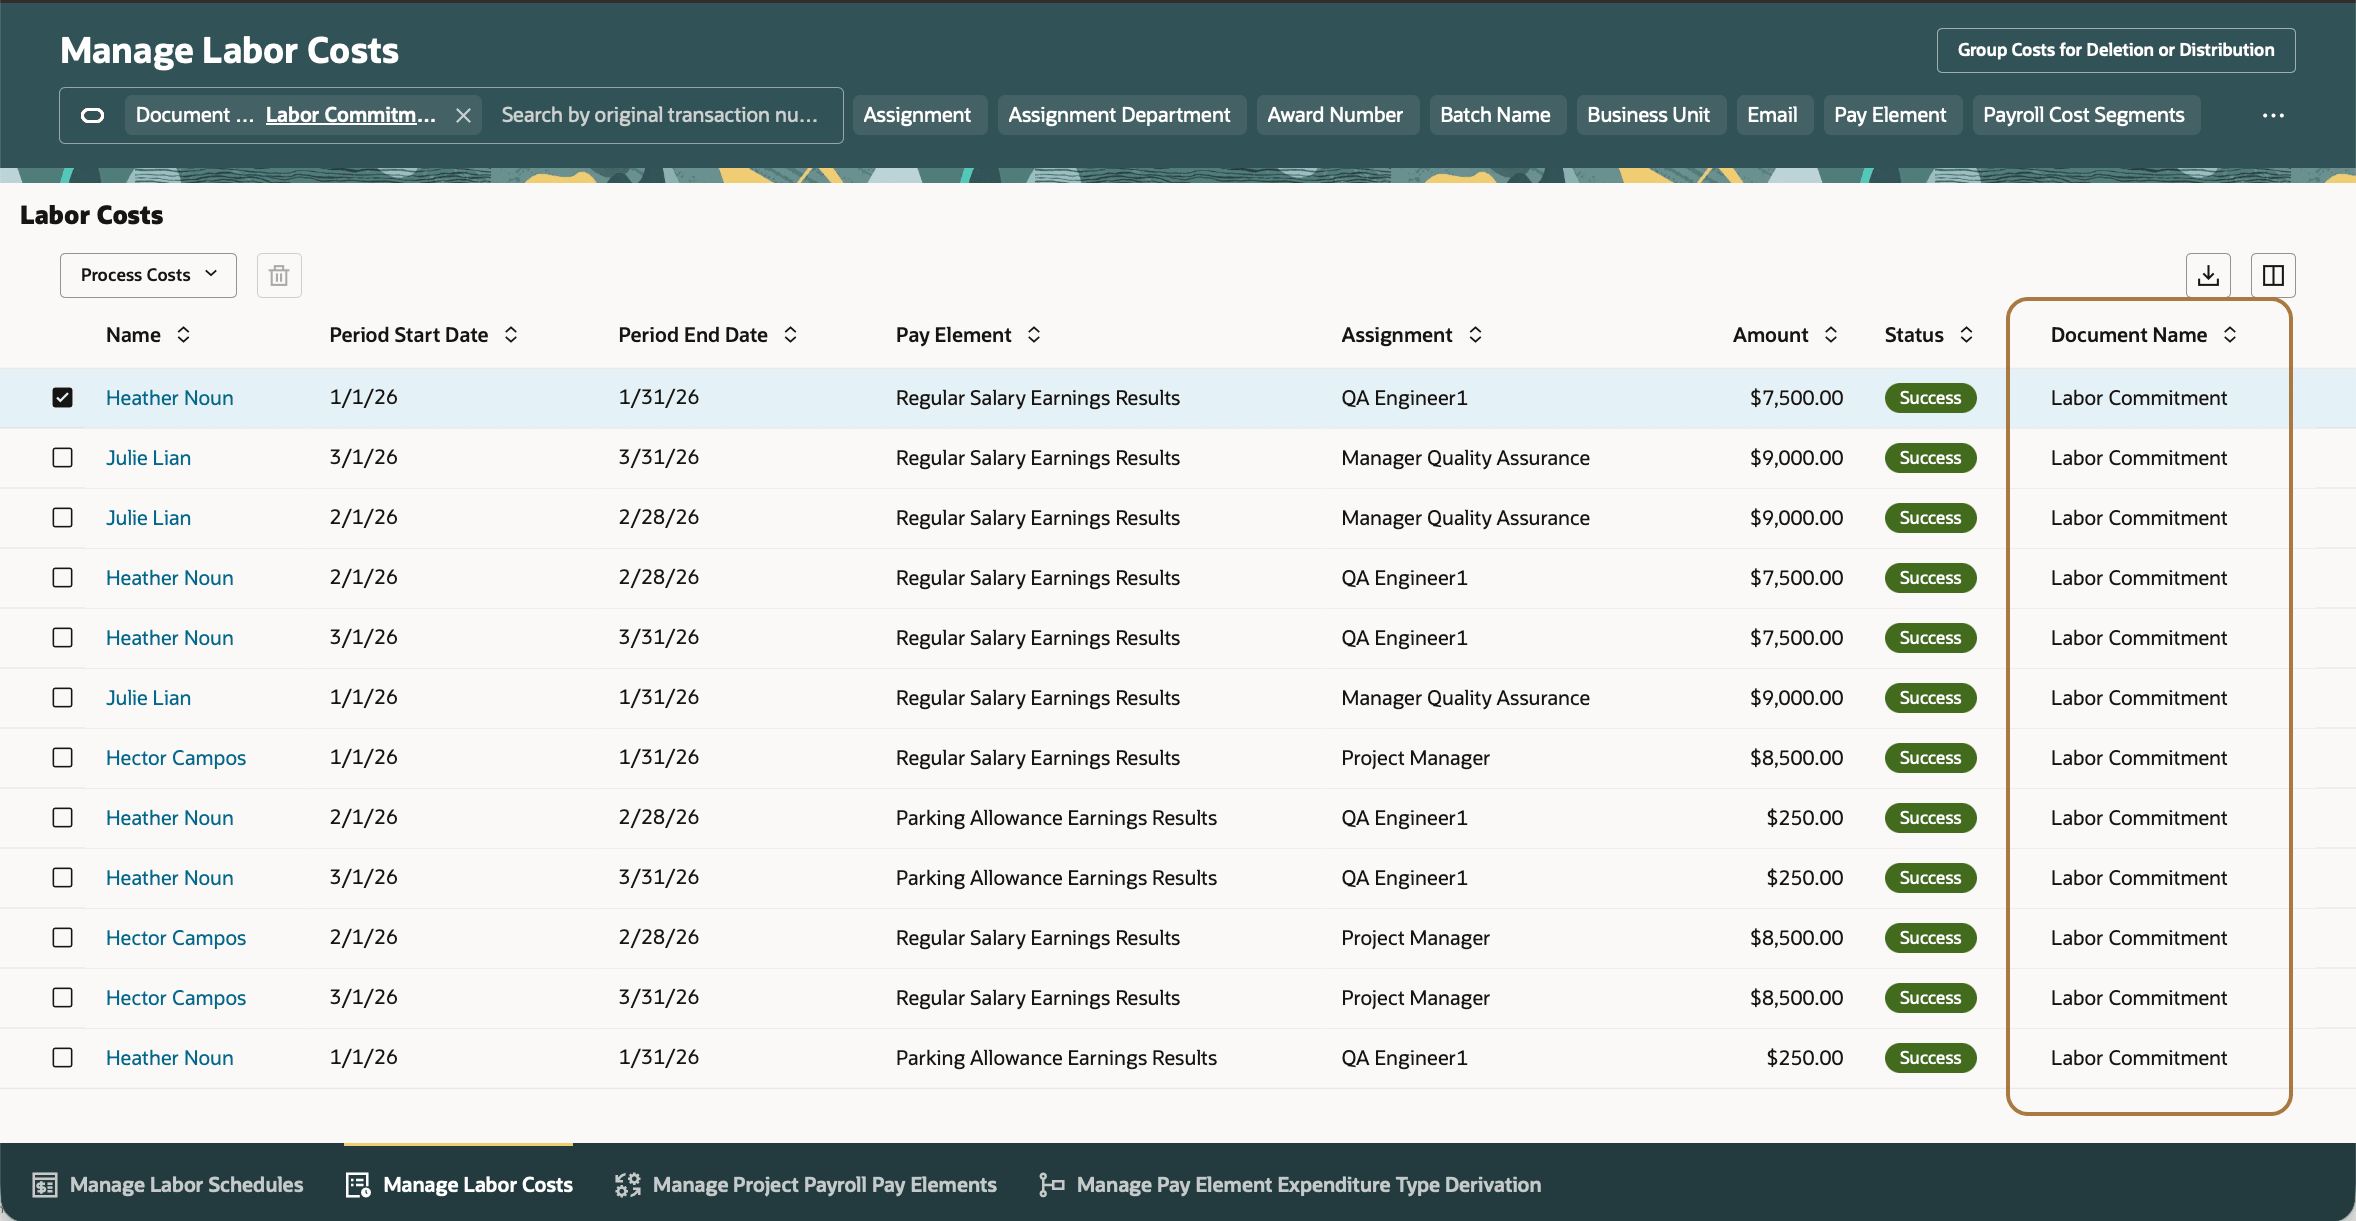Click Group Costs for Deletion or Distribution

point(2115,49)
